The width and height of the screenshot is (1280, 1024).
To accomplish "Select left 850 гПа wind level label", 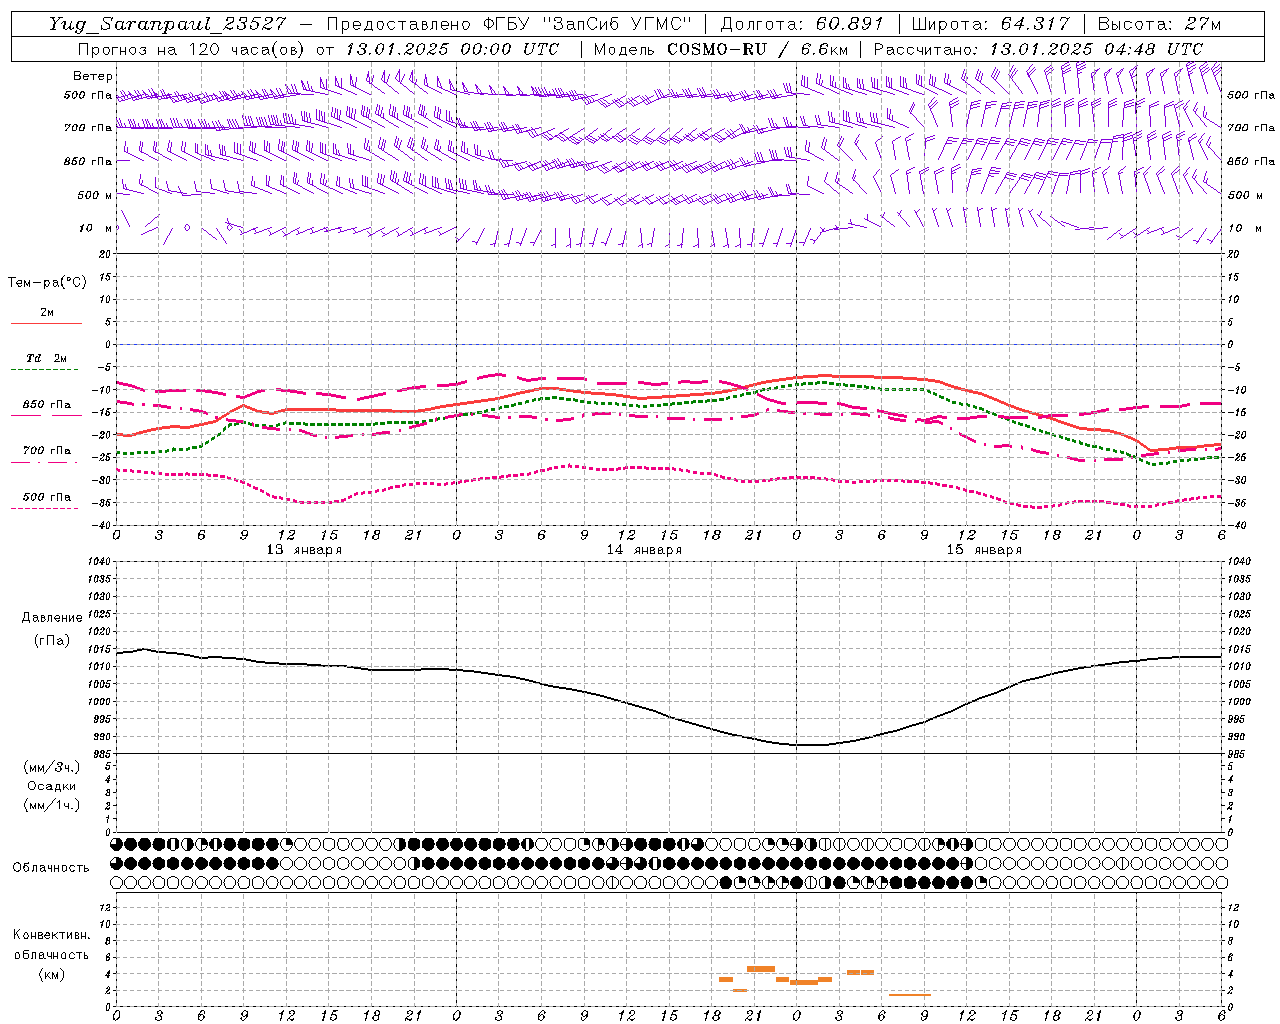I will click(x=88, y=161).
